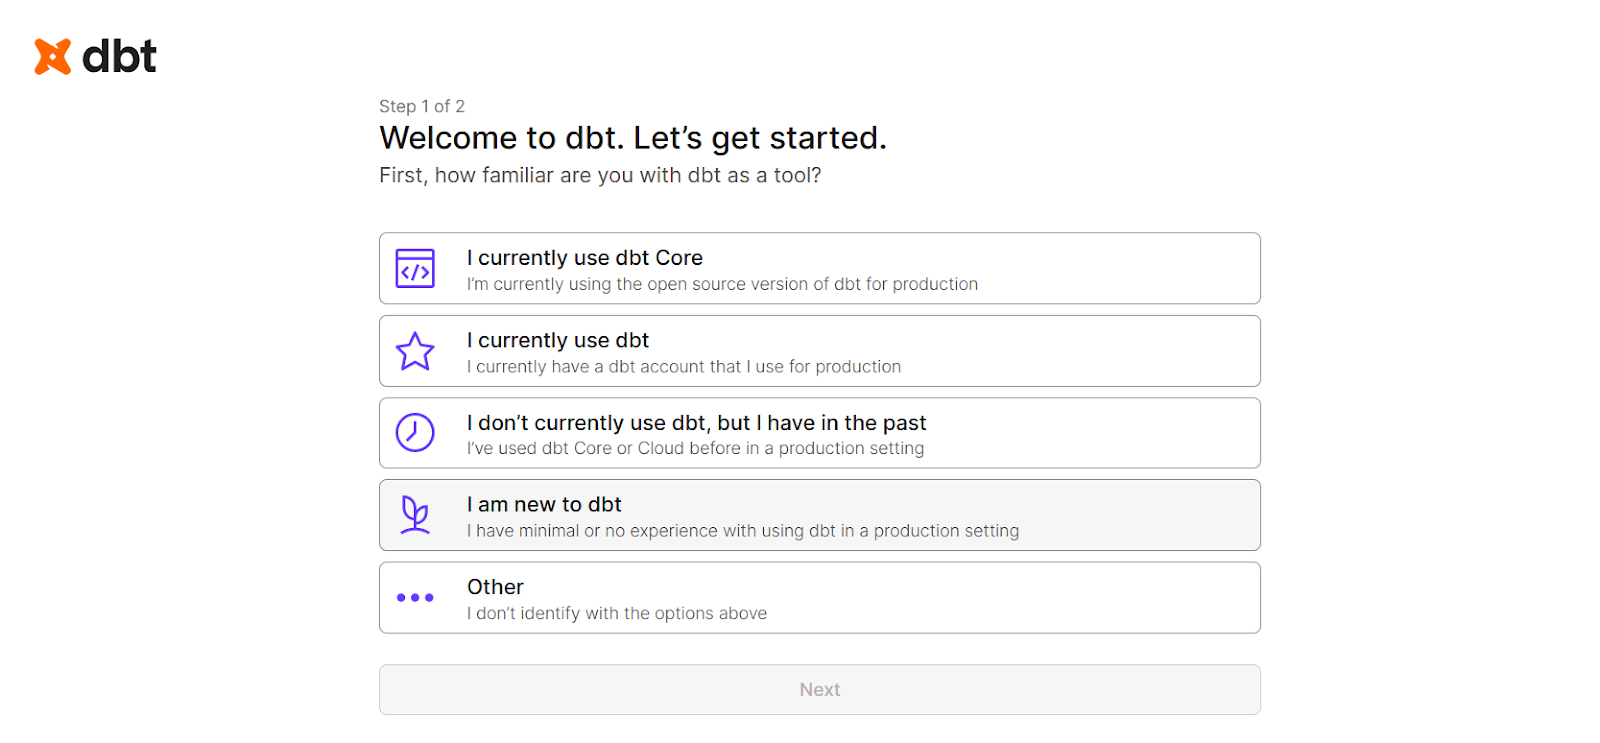This screenshot has width=1600, height=743.
Task: Select 'I don't currently use dbt, but I have in the past'
Action: [x=819, y=432]
